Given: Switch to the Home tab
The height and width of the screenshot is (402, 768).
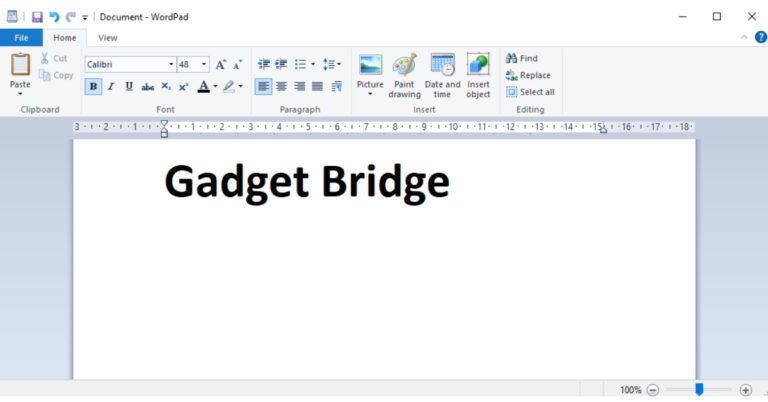Looking at the screenshot, I should (65, 38).
